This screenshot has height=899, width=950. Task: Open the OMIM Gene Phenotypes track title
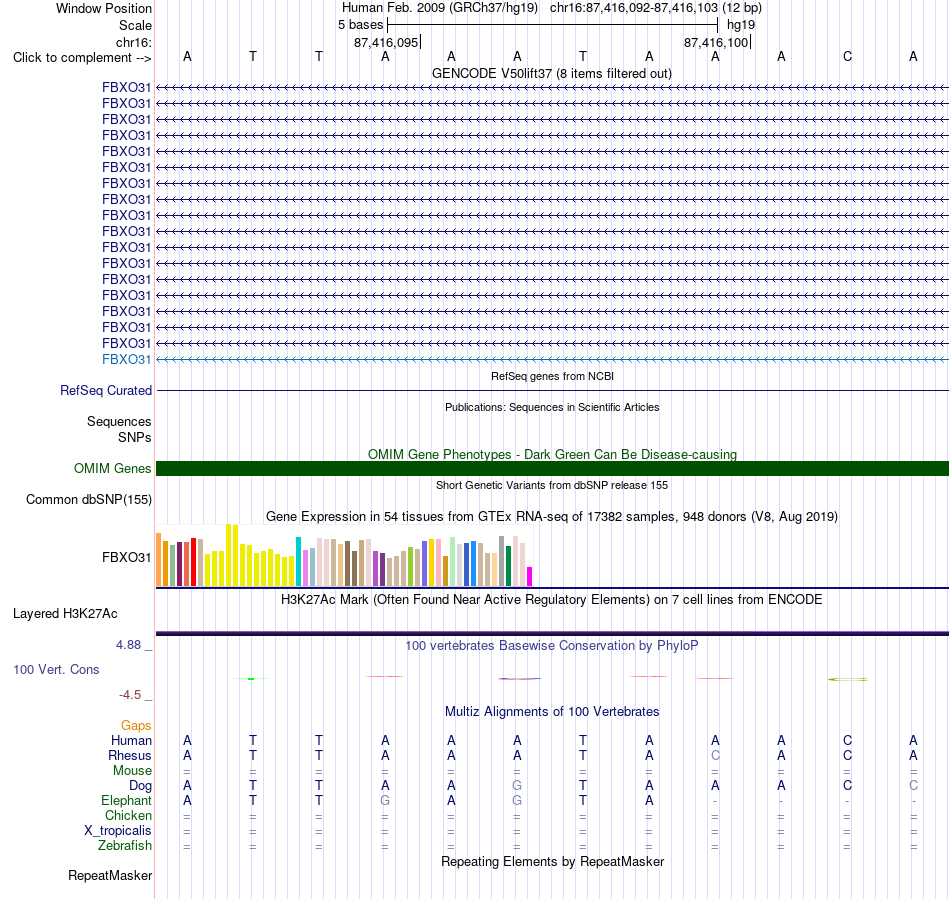pyautogui.click(x=552, y=454)
